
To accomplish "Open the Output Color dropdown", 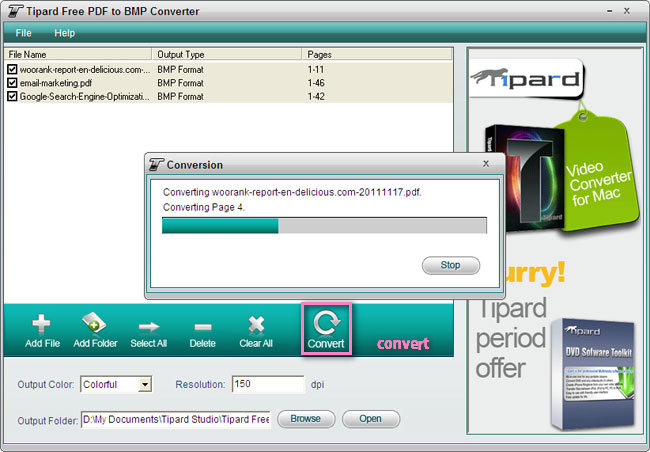I will click(145, 384).
